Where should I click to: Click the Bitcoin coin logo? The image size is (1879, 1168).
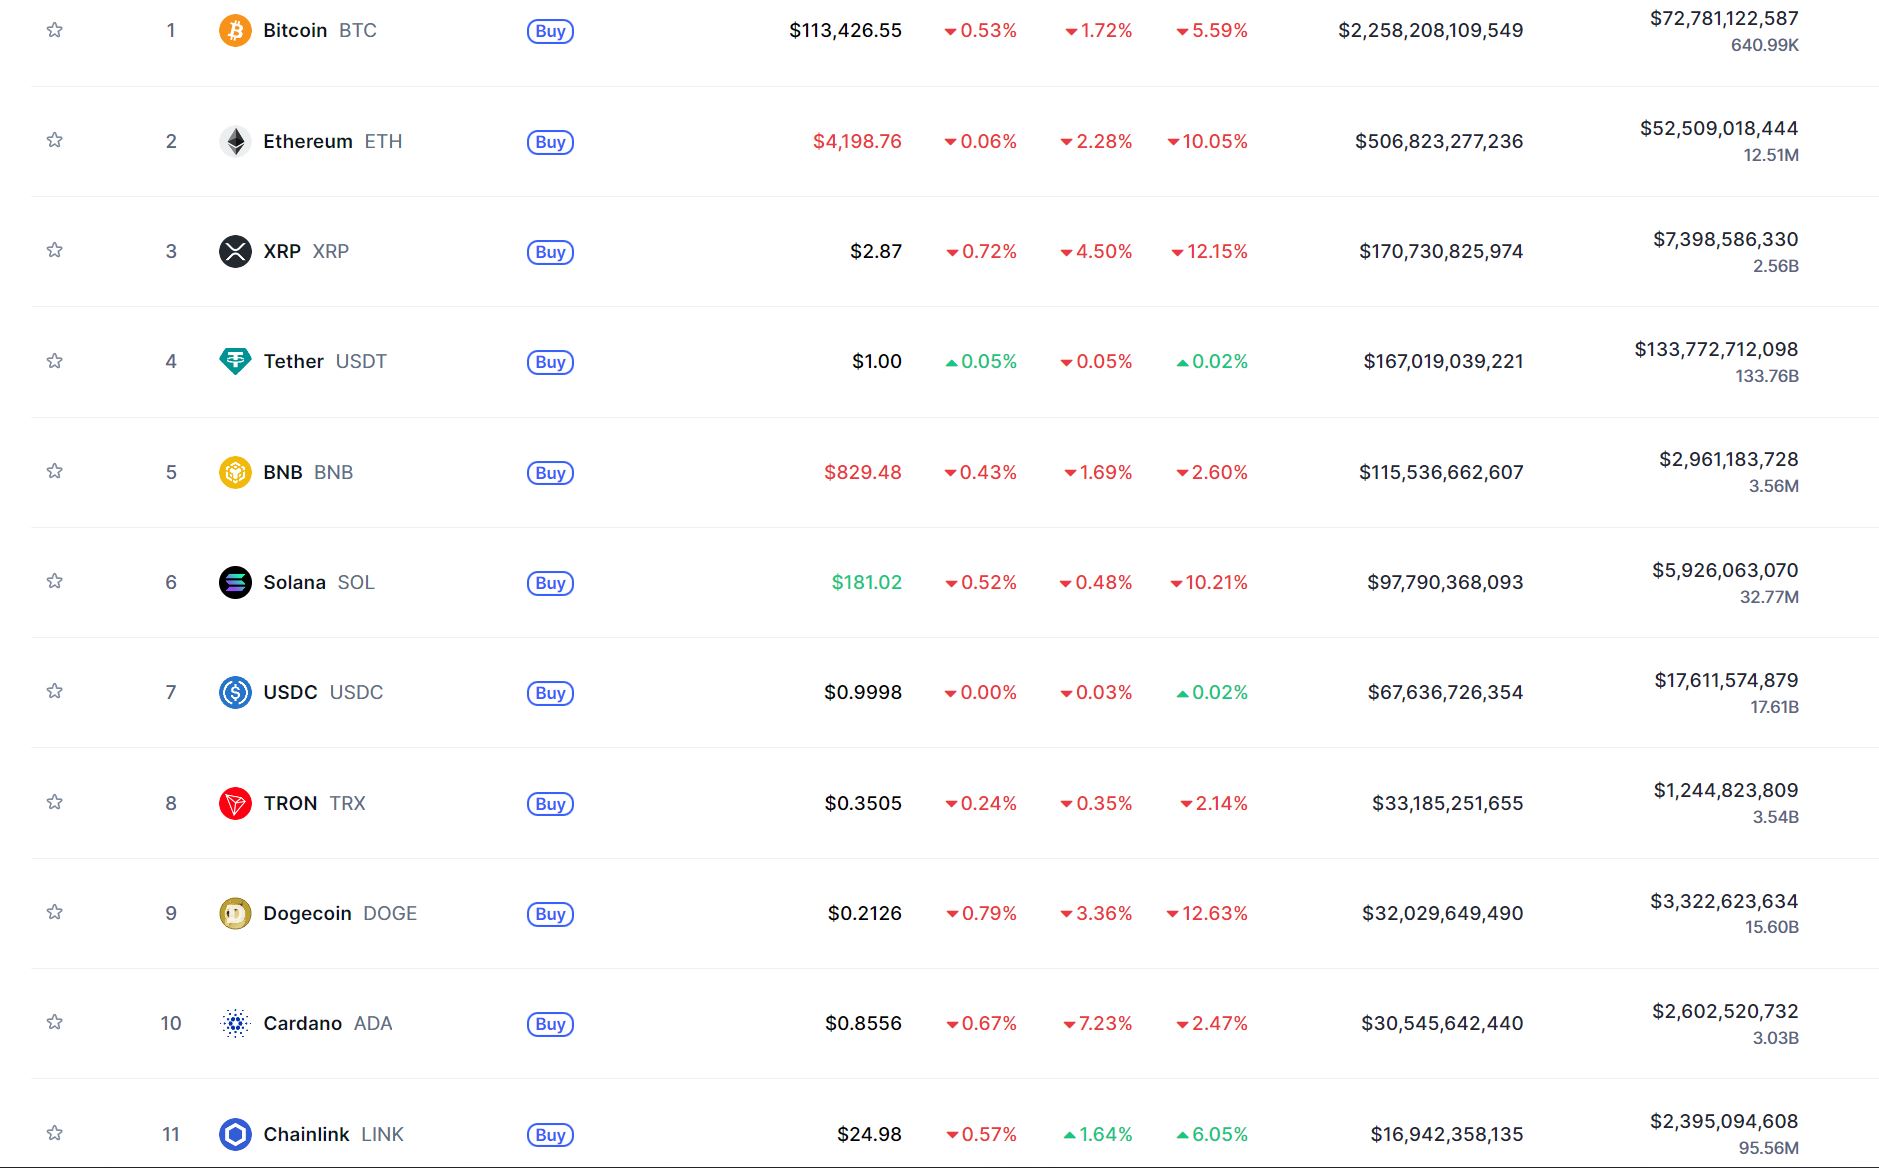[235, 31]
